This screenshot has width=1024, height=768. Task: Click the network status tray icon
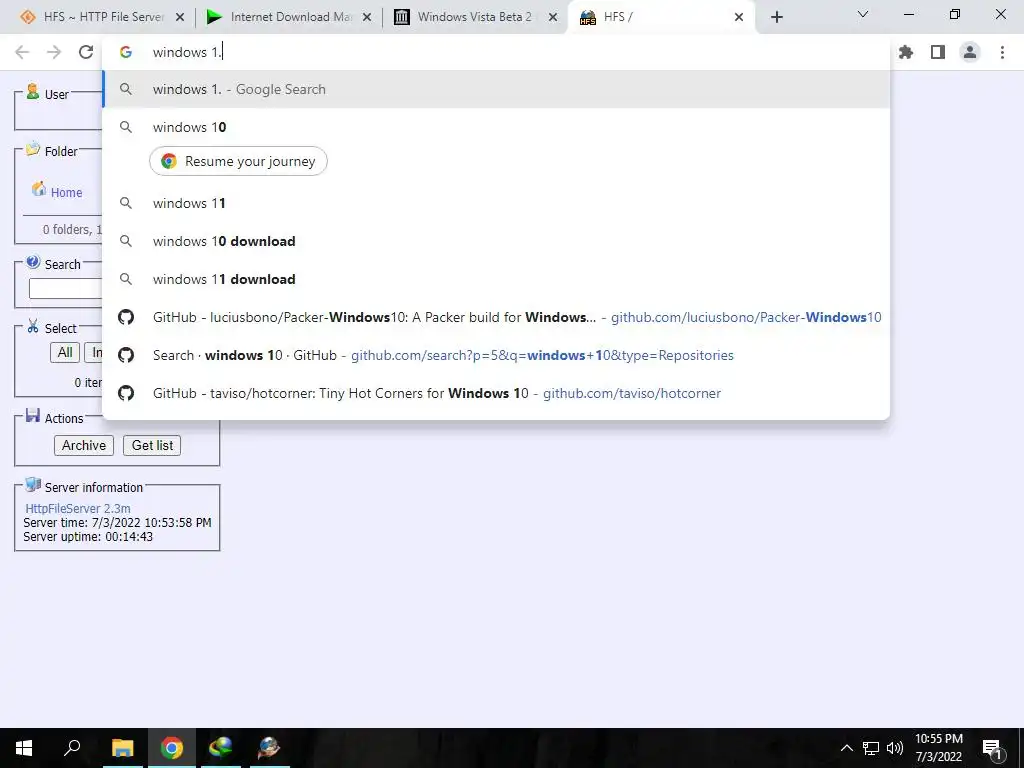871,748
